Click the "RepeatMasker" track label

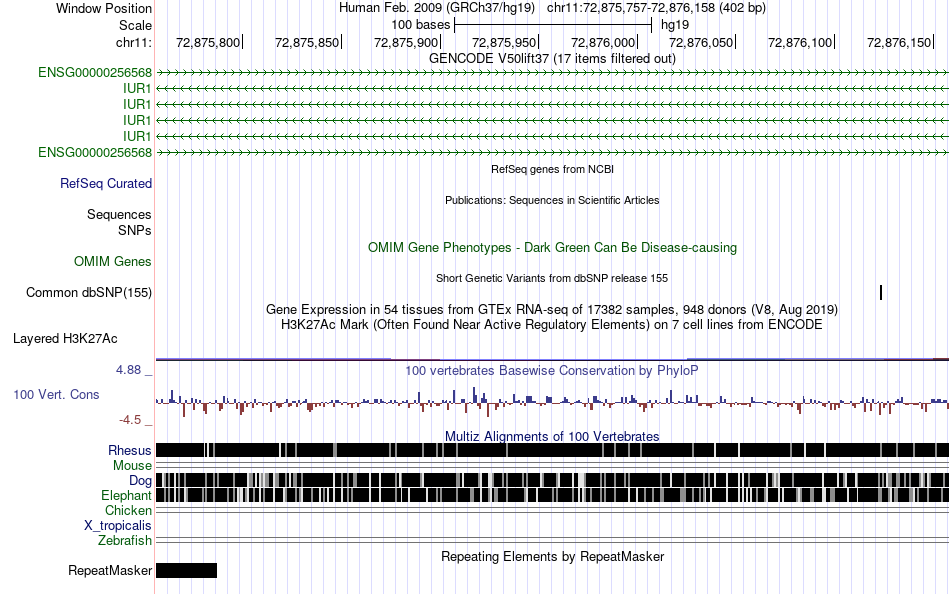(x=110, y=570)
